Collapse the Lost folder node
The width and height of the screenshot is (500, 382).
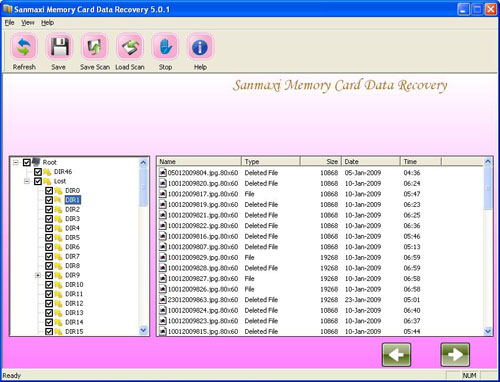(x=27, y=181)
